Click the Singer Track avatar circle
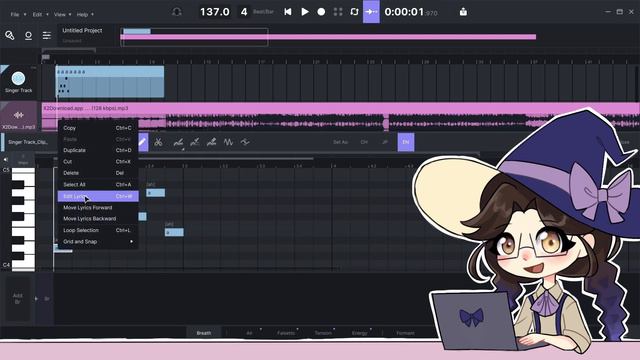This screenshot has width=640, height=360. click(x=18, y=78)
